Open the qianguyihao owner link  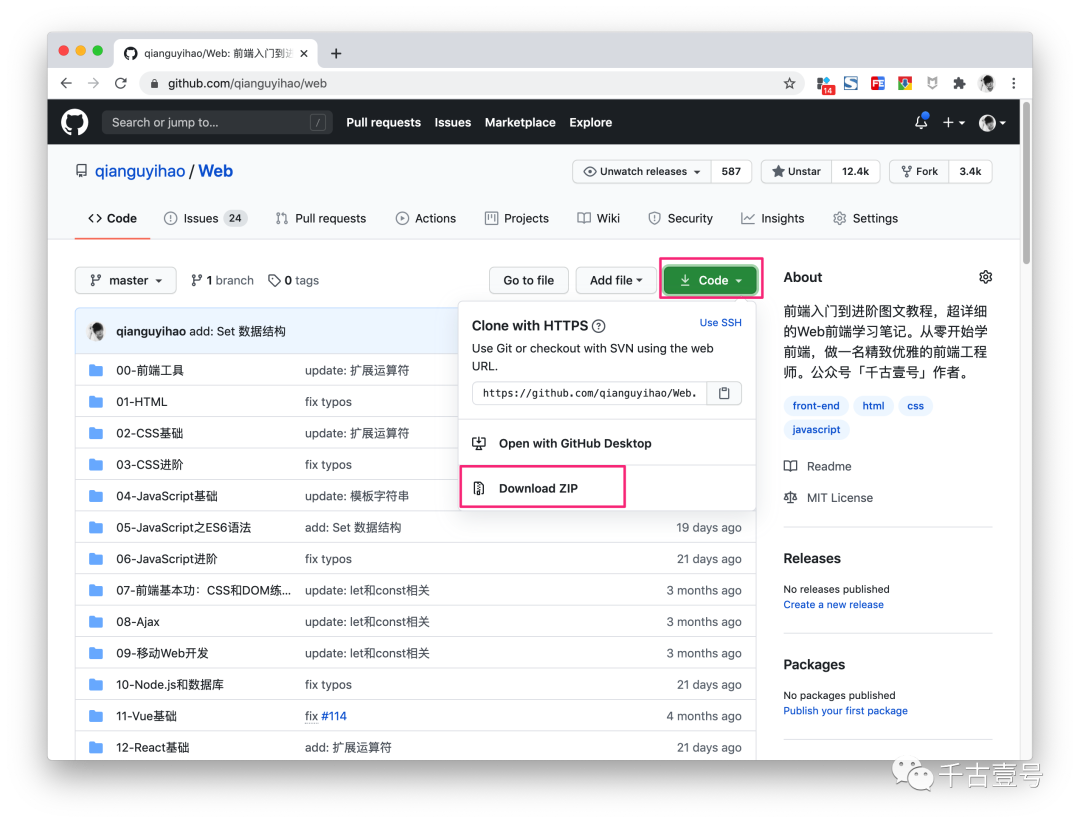click(x=140, y=171)
